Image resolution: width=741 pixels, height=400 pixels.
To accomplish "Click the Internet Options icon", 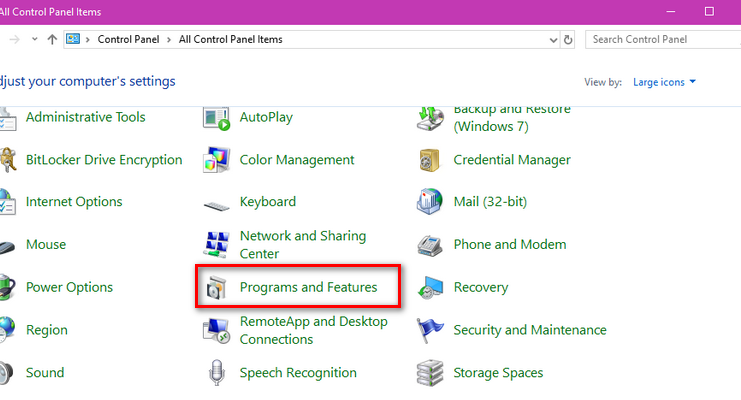I will pos(8,202).
